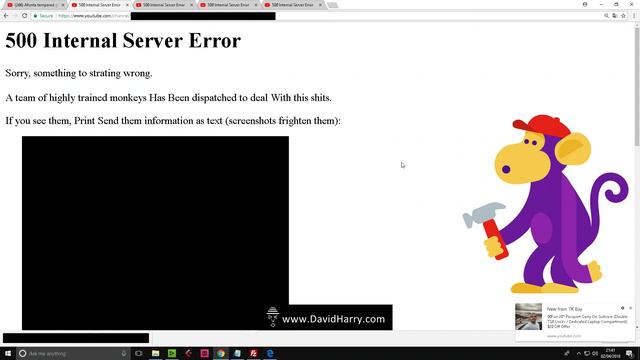Open File Explorer from the taskbar

[156, 353]
